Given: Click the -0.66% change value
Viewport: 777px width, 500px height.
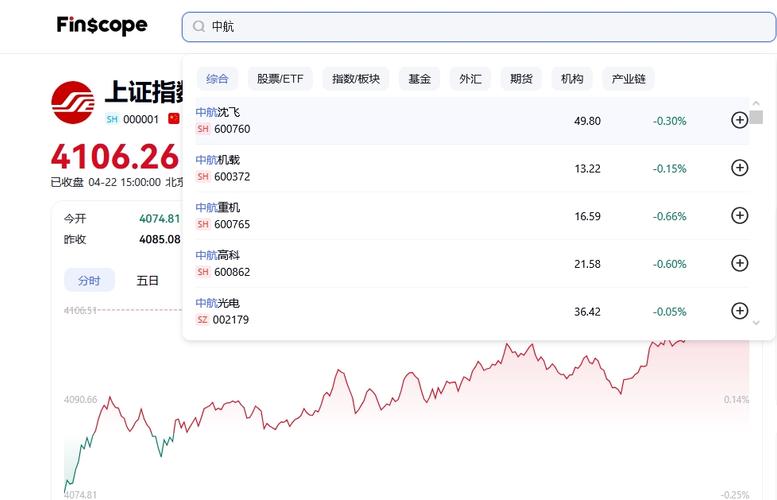Looking at the screenshot, I should [669, 216].
